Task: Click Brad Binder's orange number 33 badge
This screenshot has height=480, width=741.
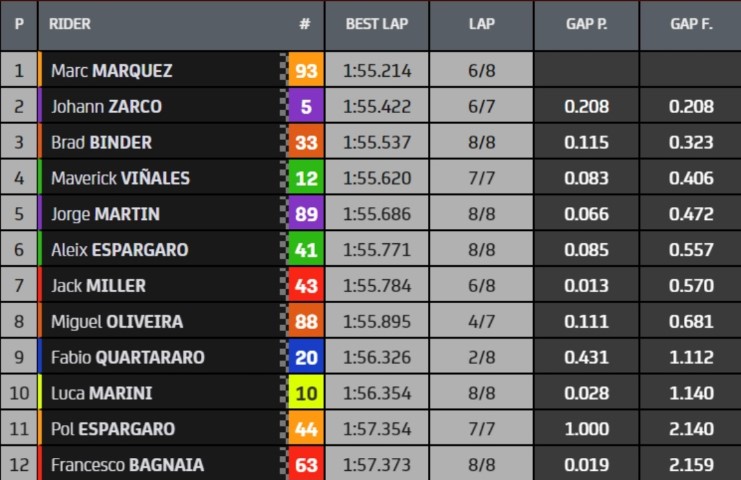Action: tap(305, 143)
